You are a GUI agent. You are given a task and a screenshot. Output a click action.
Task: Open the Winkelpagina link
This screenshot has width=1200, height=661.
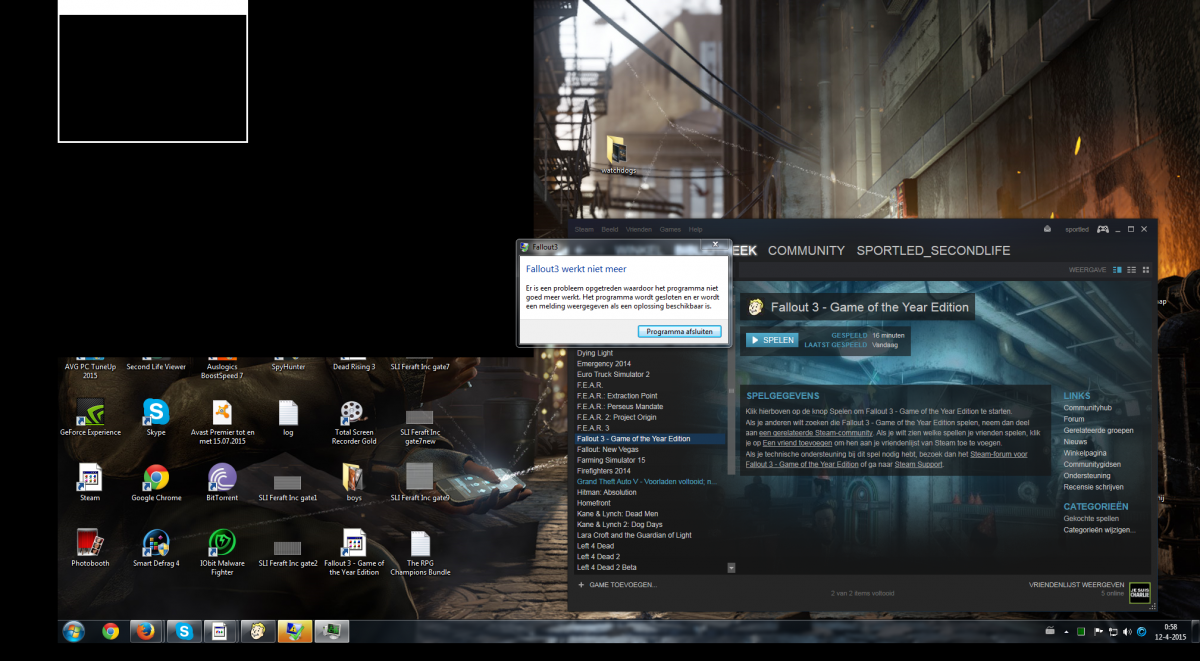coord(1086,452)
